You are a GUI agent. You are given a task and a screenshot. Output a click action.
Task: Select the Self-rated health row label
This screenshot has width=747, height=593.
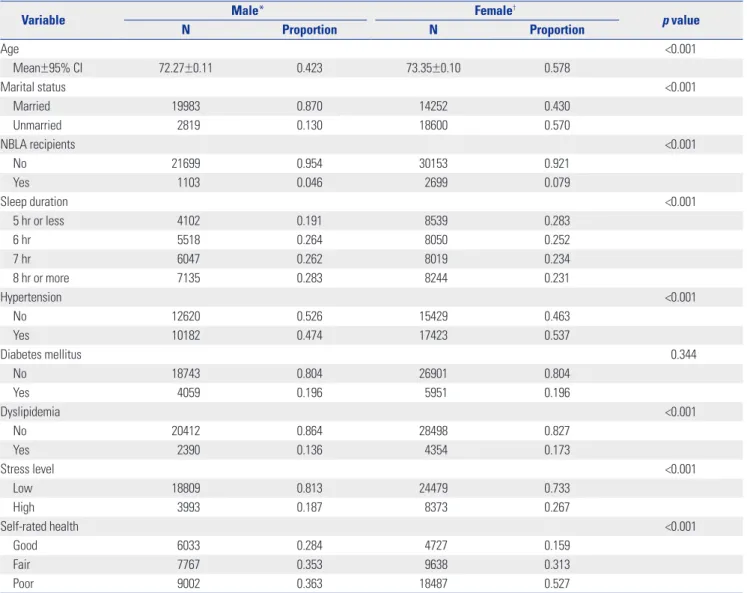coord(39,526)
